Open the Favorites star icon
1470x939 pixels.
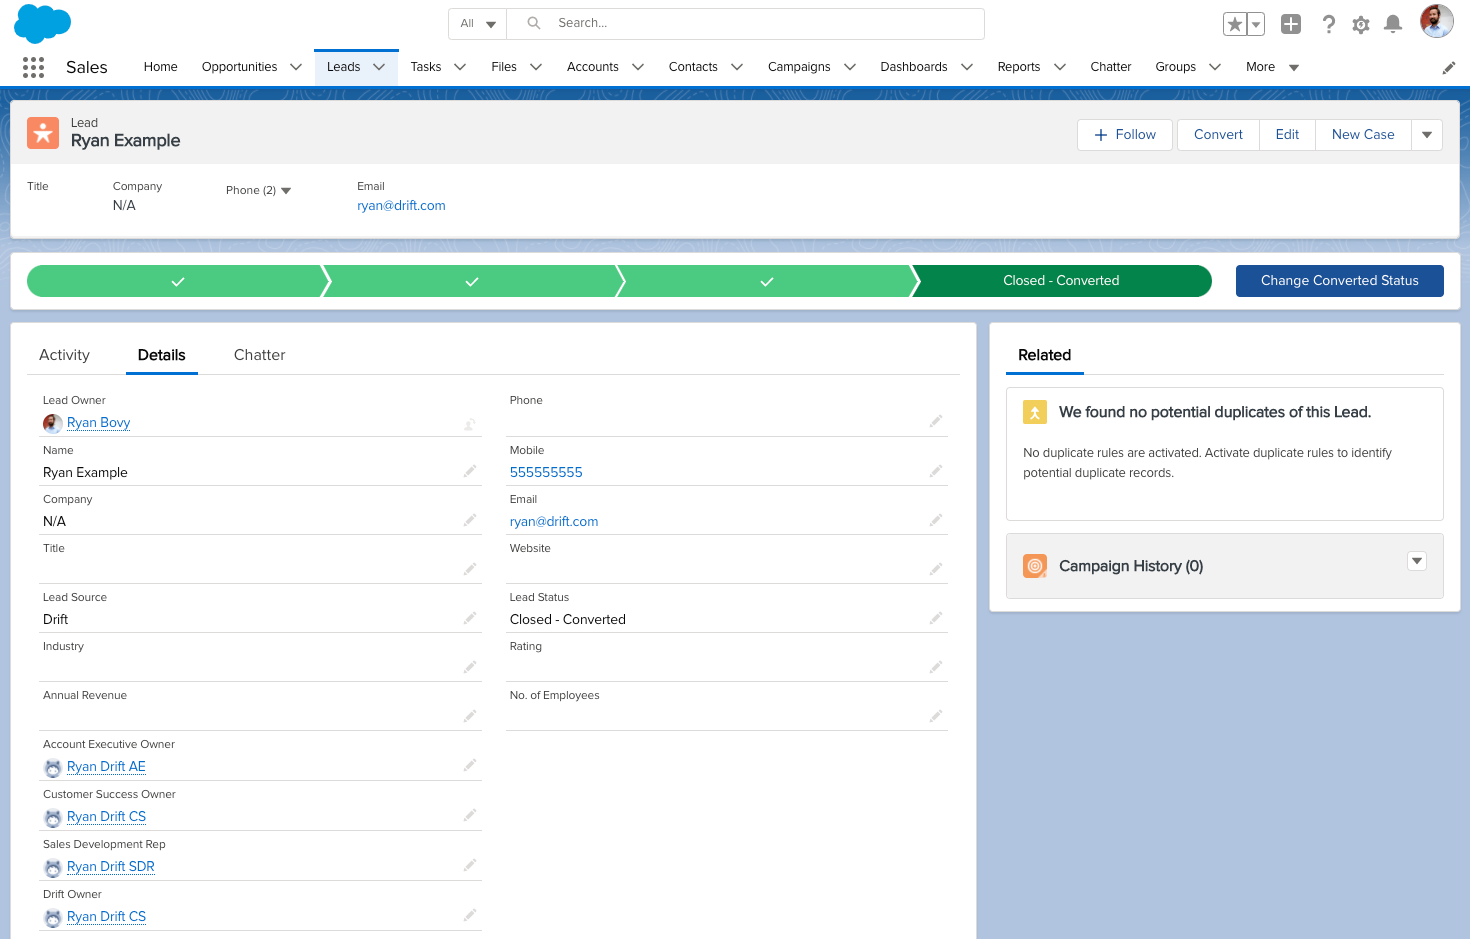click(1235, 24)
